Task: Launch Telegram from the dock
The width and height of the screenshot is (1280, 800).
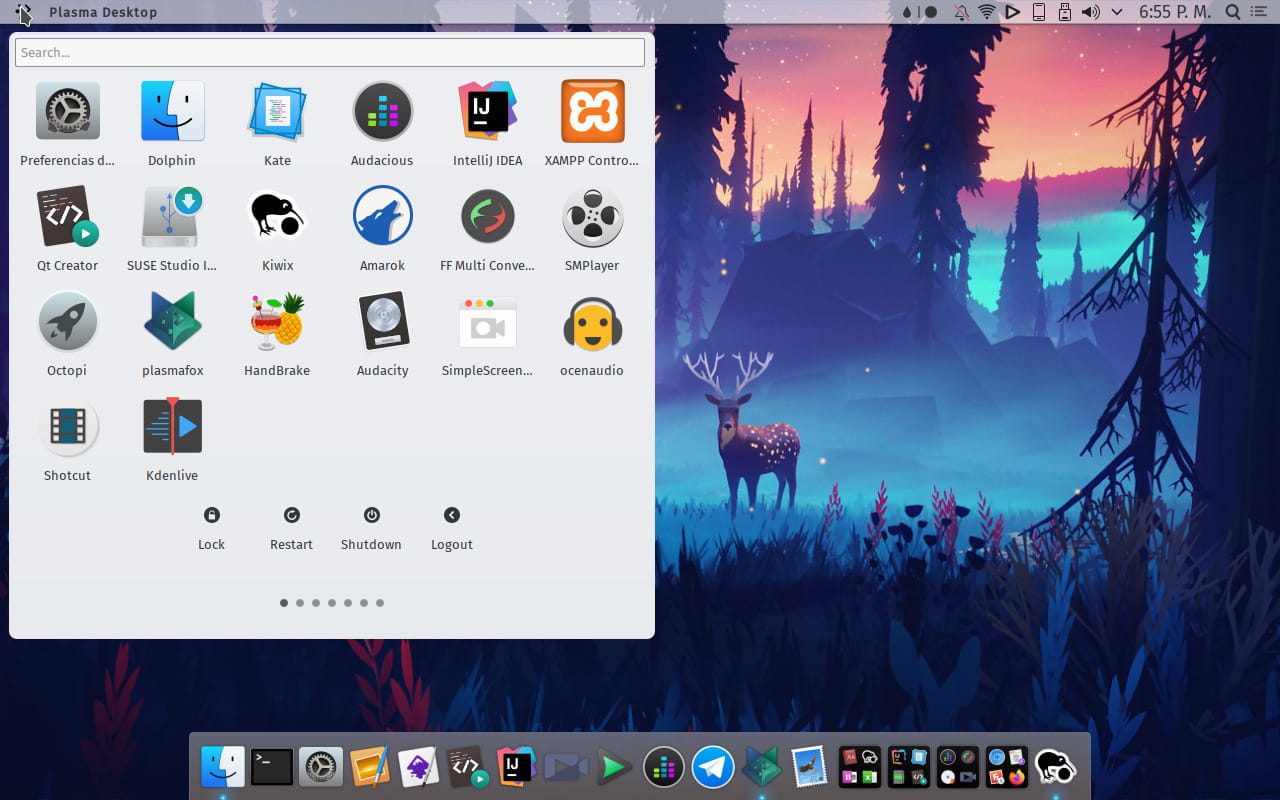Action: pyautogui.click(x=713, y=767)
